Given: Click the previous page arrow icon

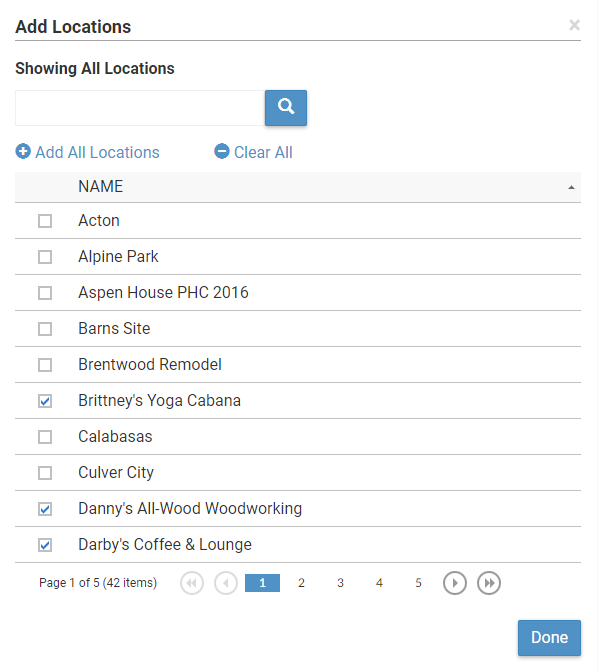Looking at the screenshot, I should (x=226, y=583).
